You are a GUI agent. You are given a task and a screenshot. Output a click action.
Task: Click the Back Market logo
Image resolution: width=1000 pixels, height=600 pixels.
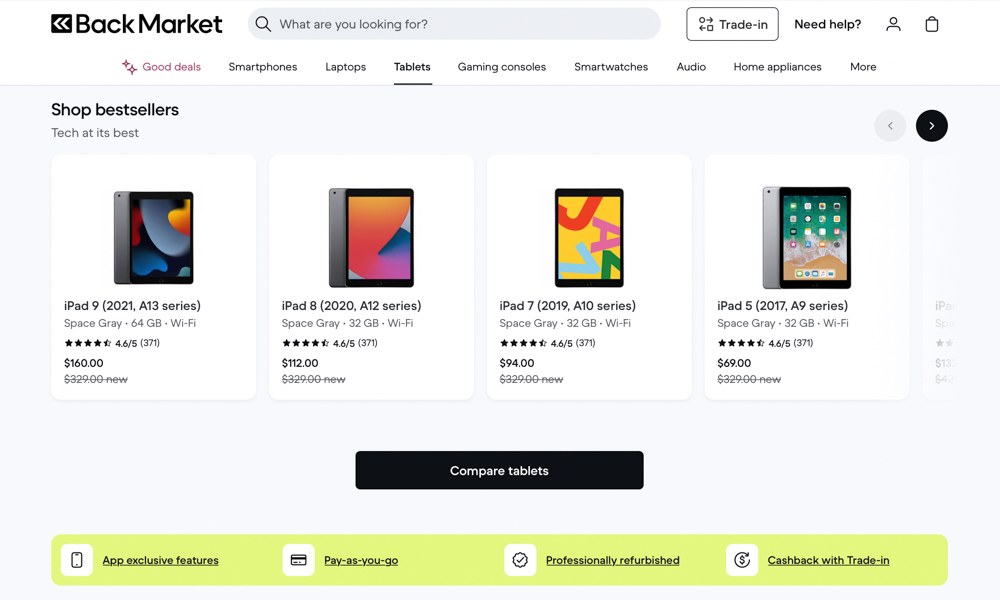[x=136, y=24]
